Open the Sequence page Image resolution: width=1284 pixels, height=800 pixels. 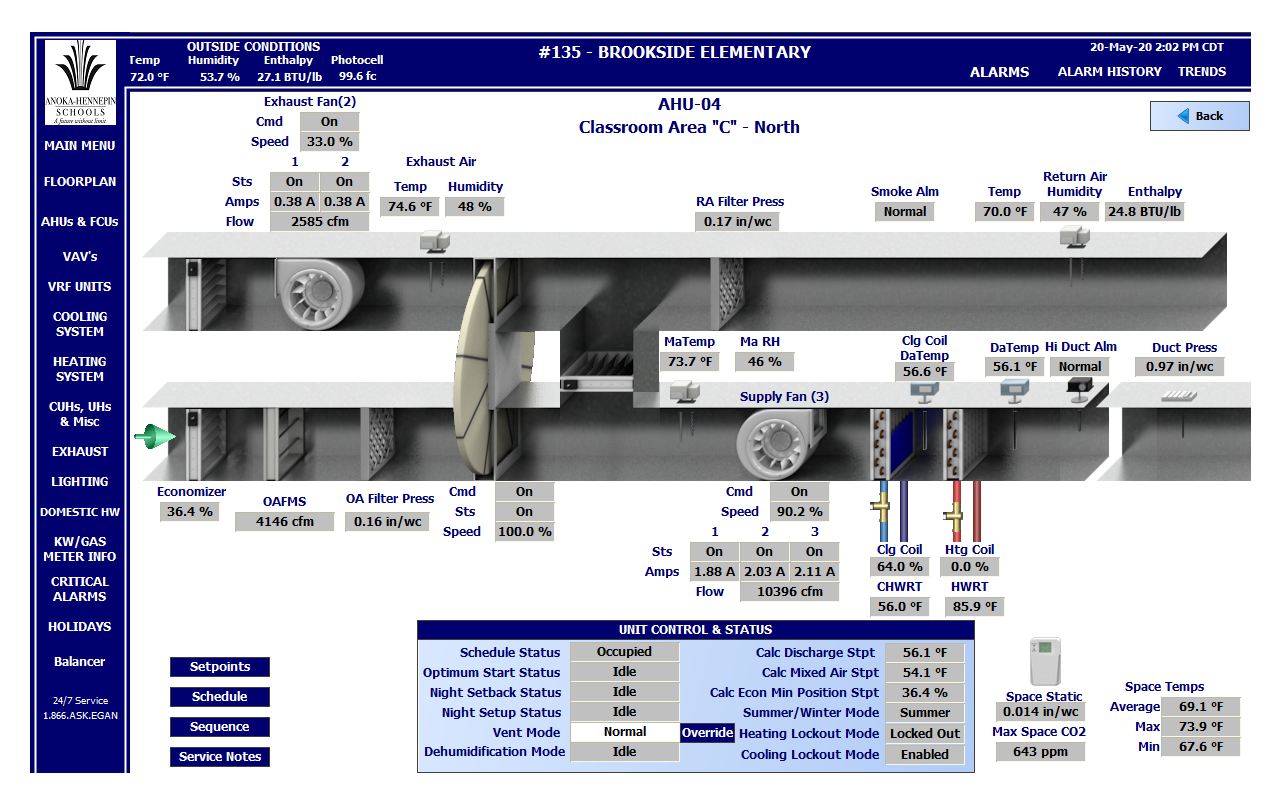(220, 727)
